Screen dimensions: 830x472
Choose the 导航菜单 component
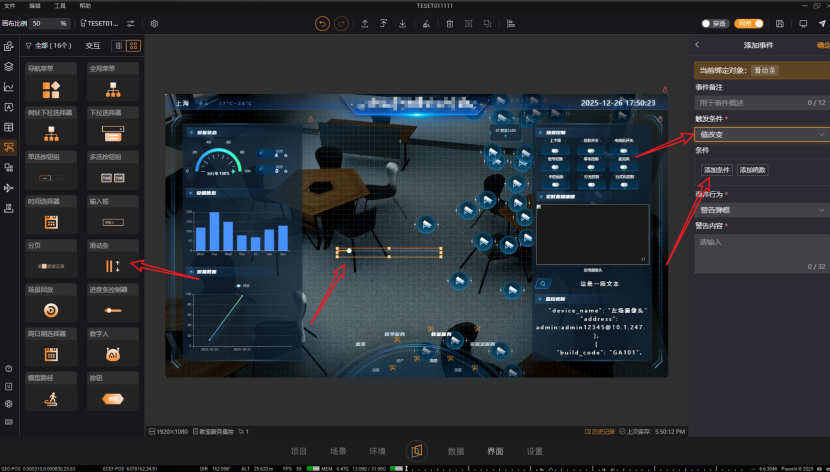pyautogui.click(x=51, y=82)
